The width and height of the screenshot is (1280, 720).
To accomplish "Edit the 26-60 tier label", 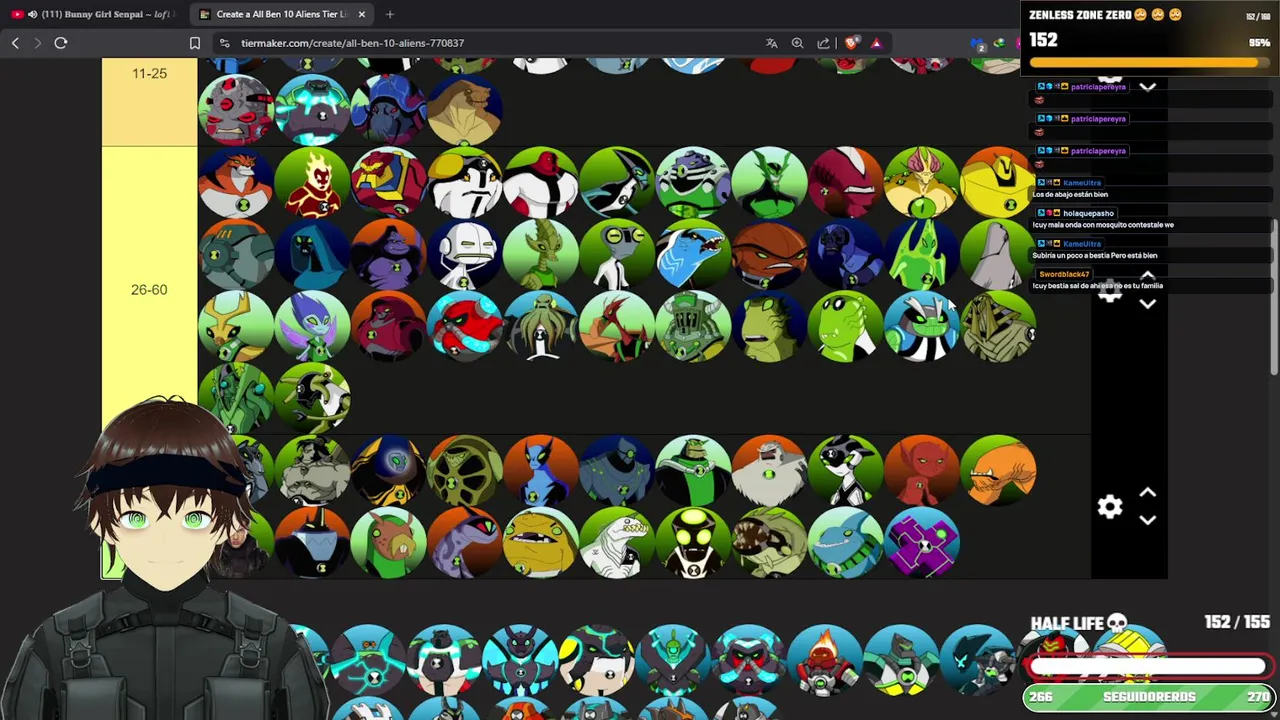I will [149, 290].
